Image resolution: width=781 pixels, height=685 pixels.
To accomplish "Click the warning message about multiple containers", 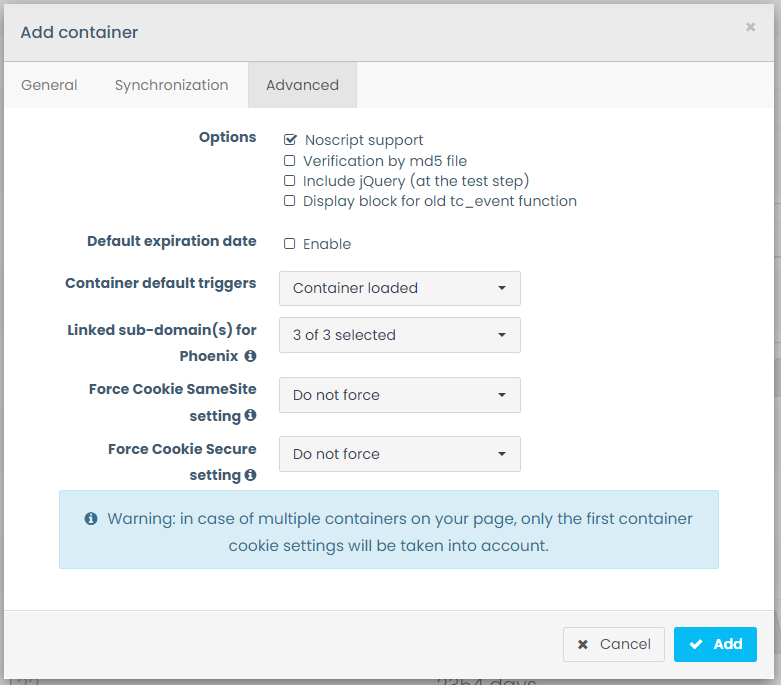I will (400, 532).
